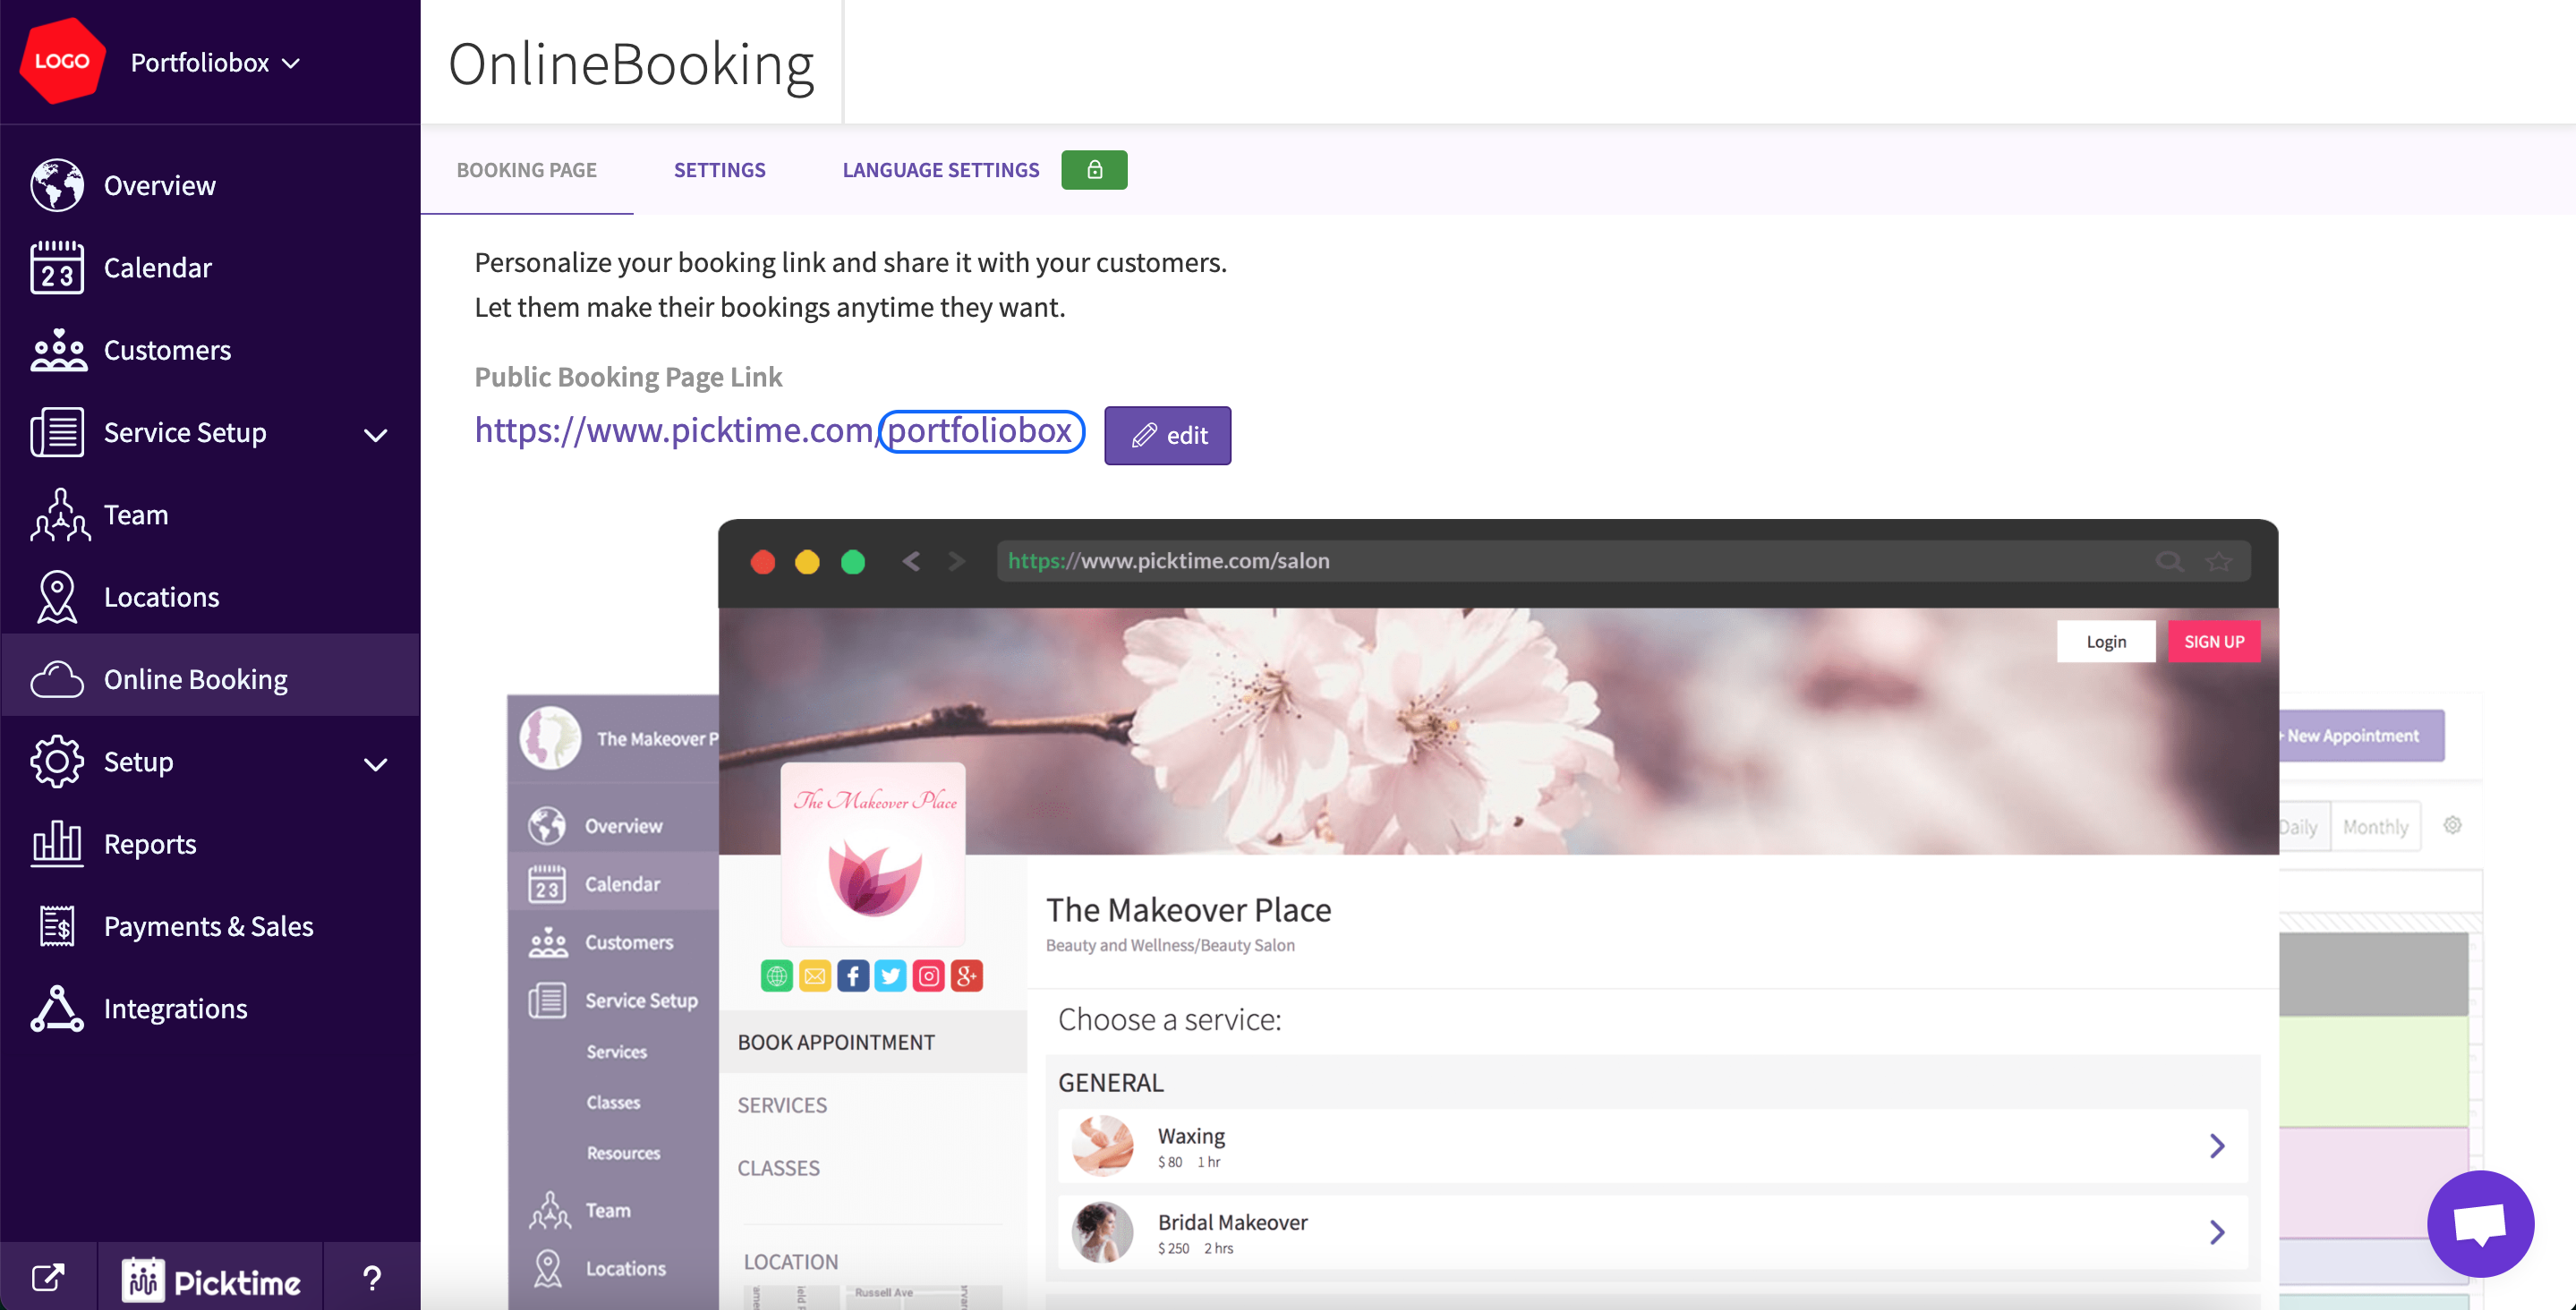
Task: Expand the Service Setup submenu
Action: 375,434
